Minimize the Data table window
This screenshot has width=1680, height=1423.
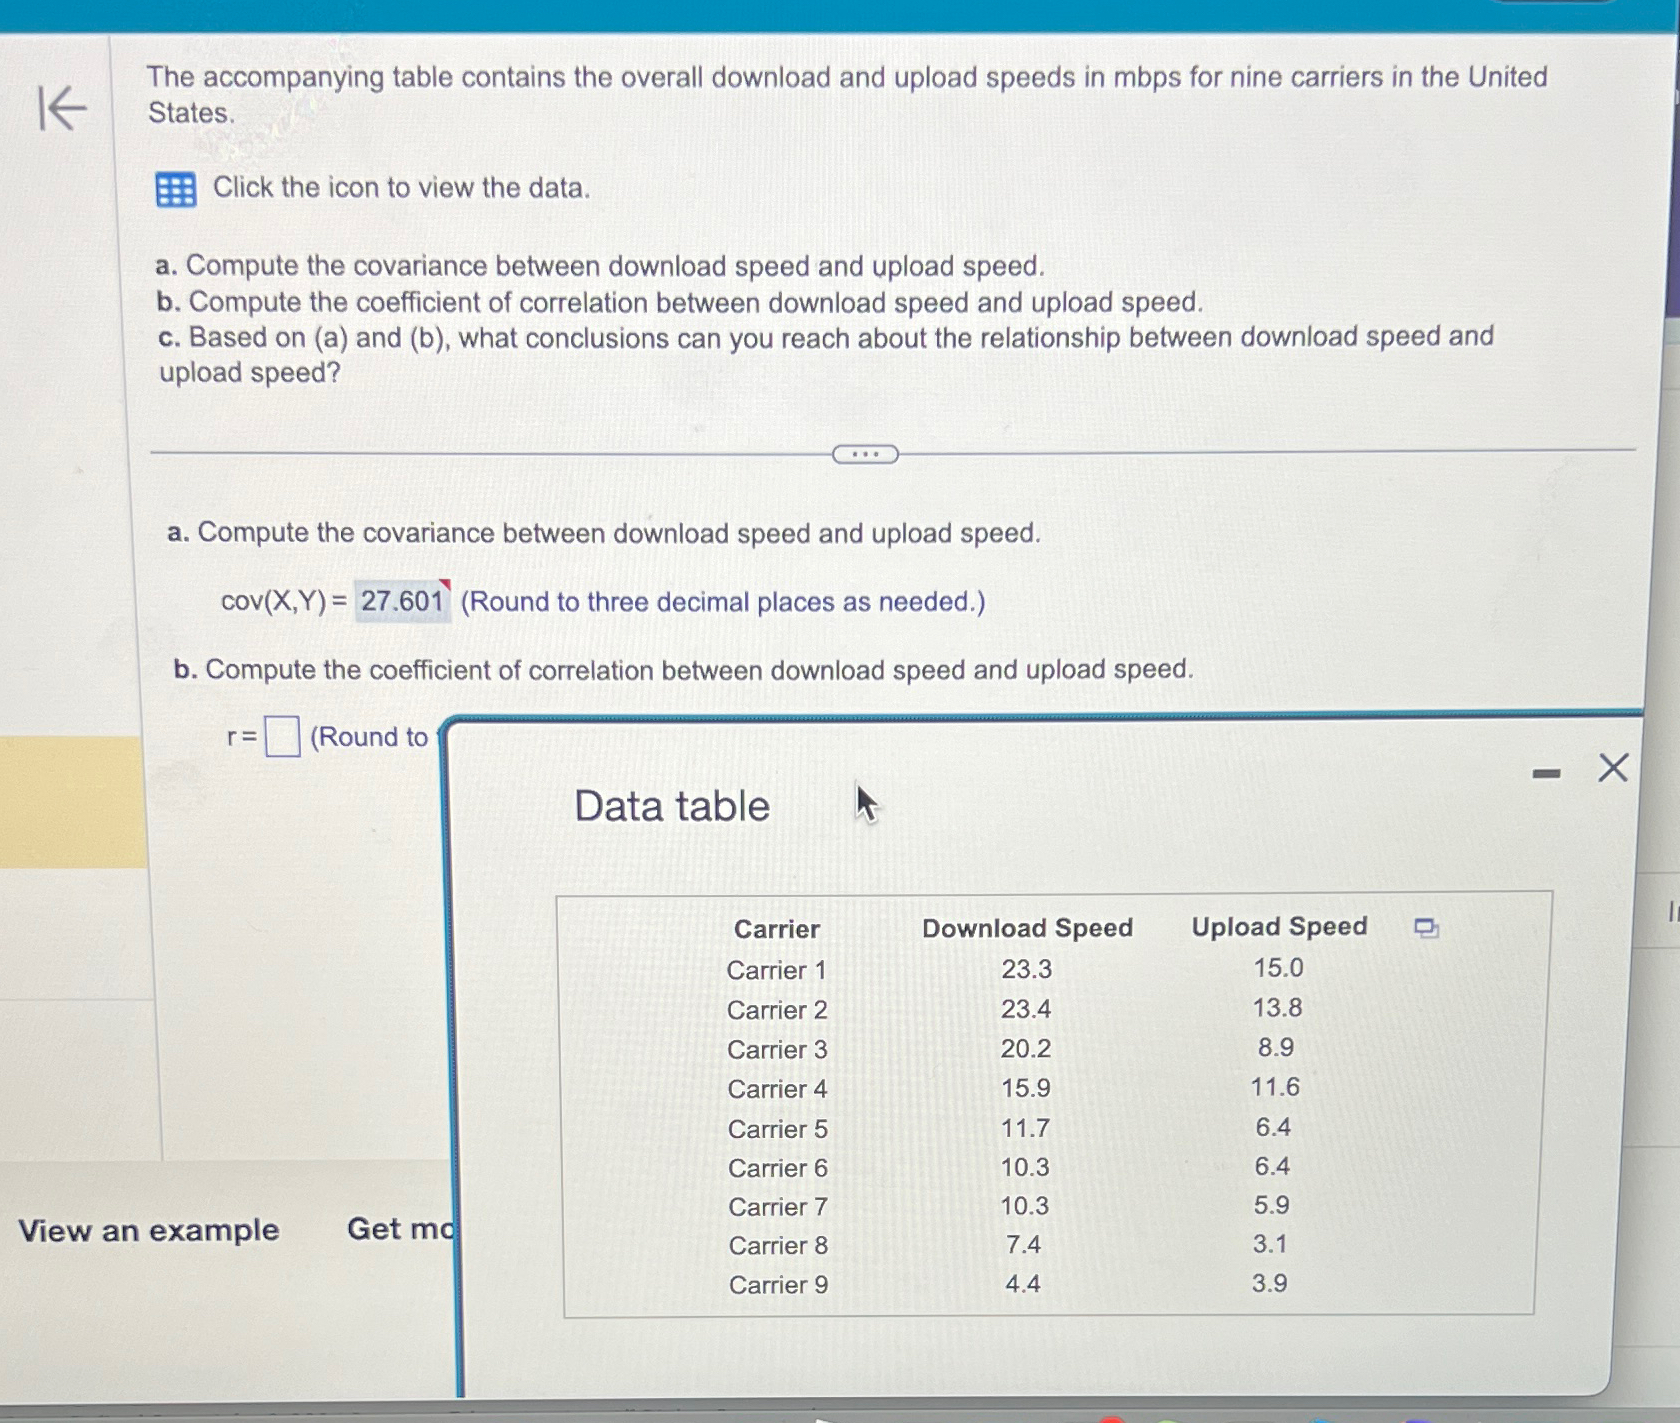point(1547,770)
